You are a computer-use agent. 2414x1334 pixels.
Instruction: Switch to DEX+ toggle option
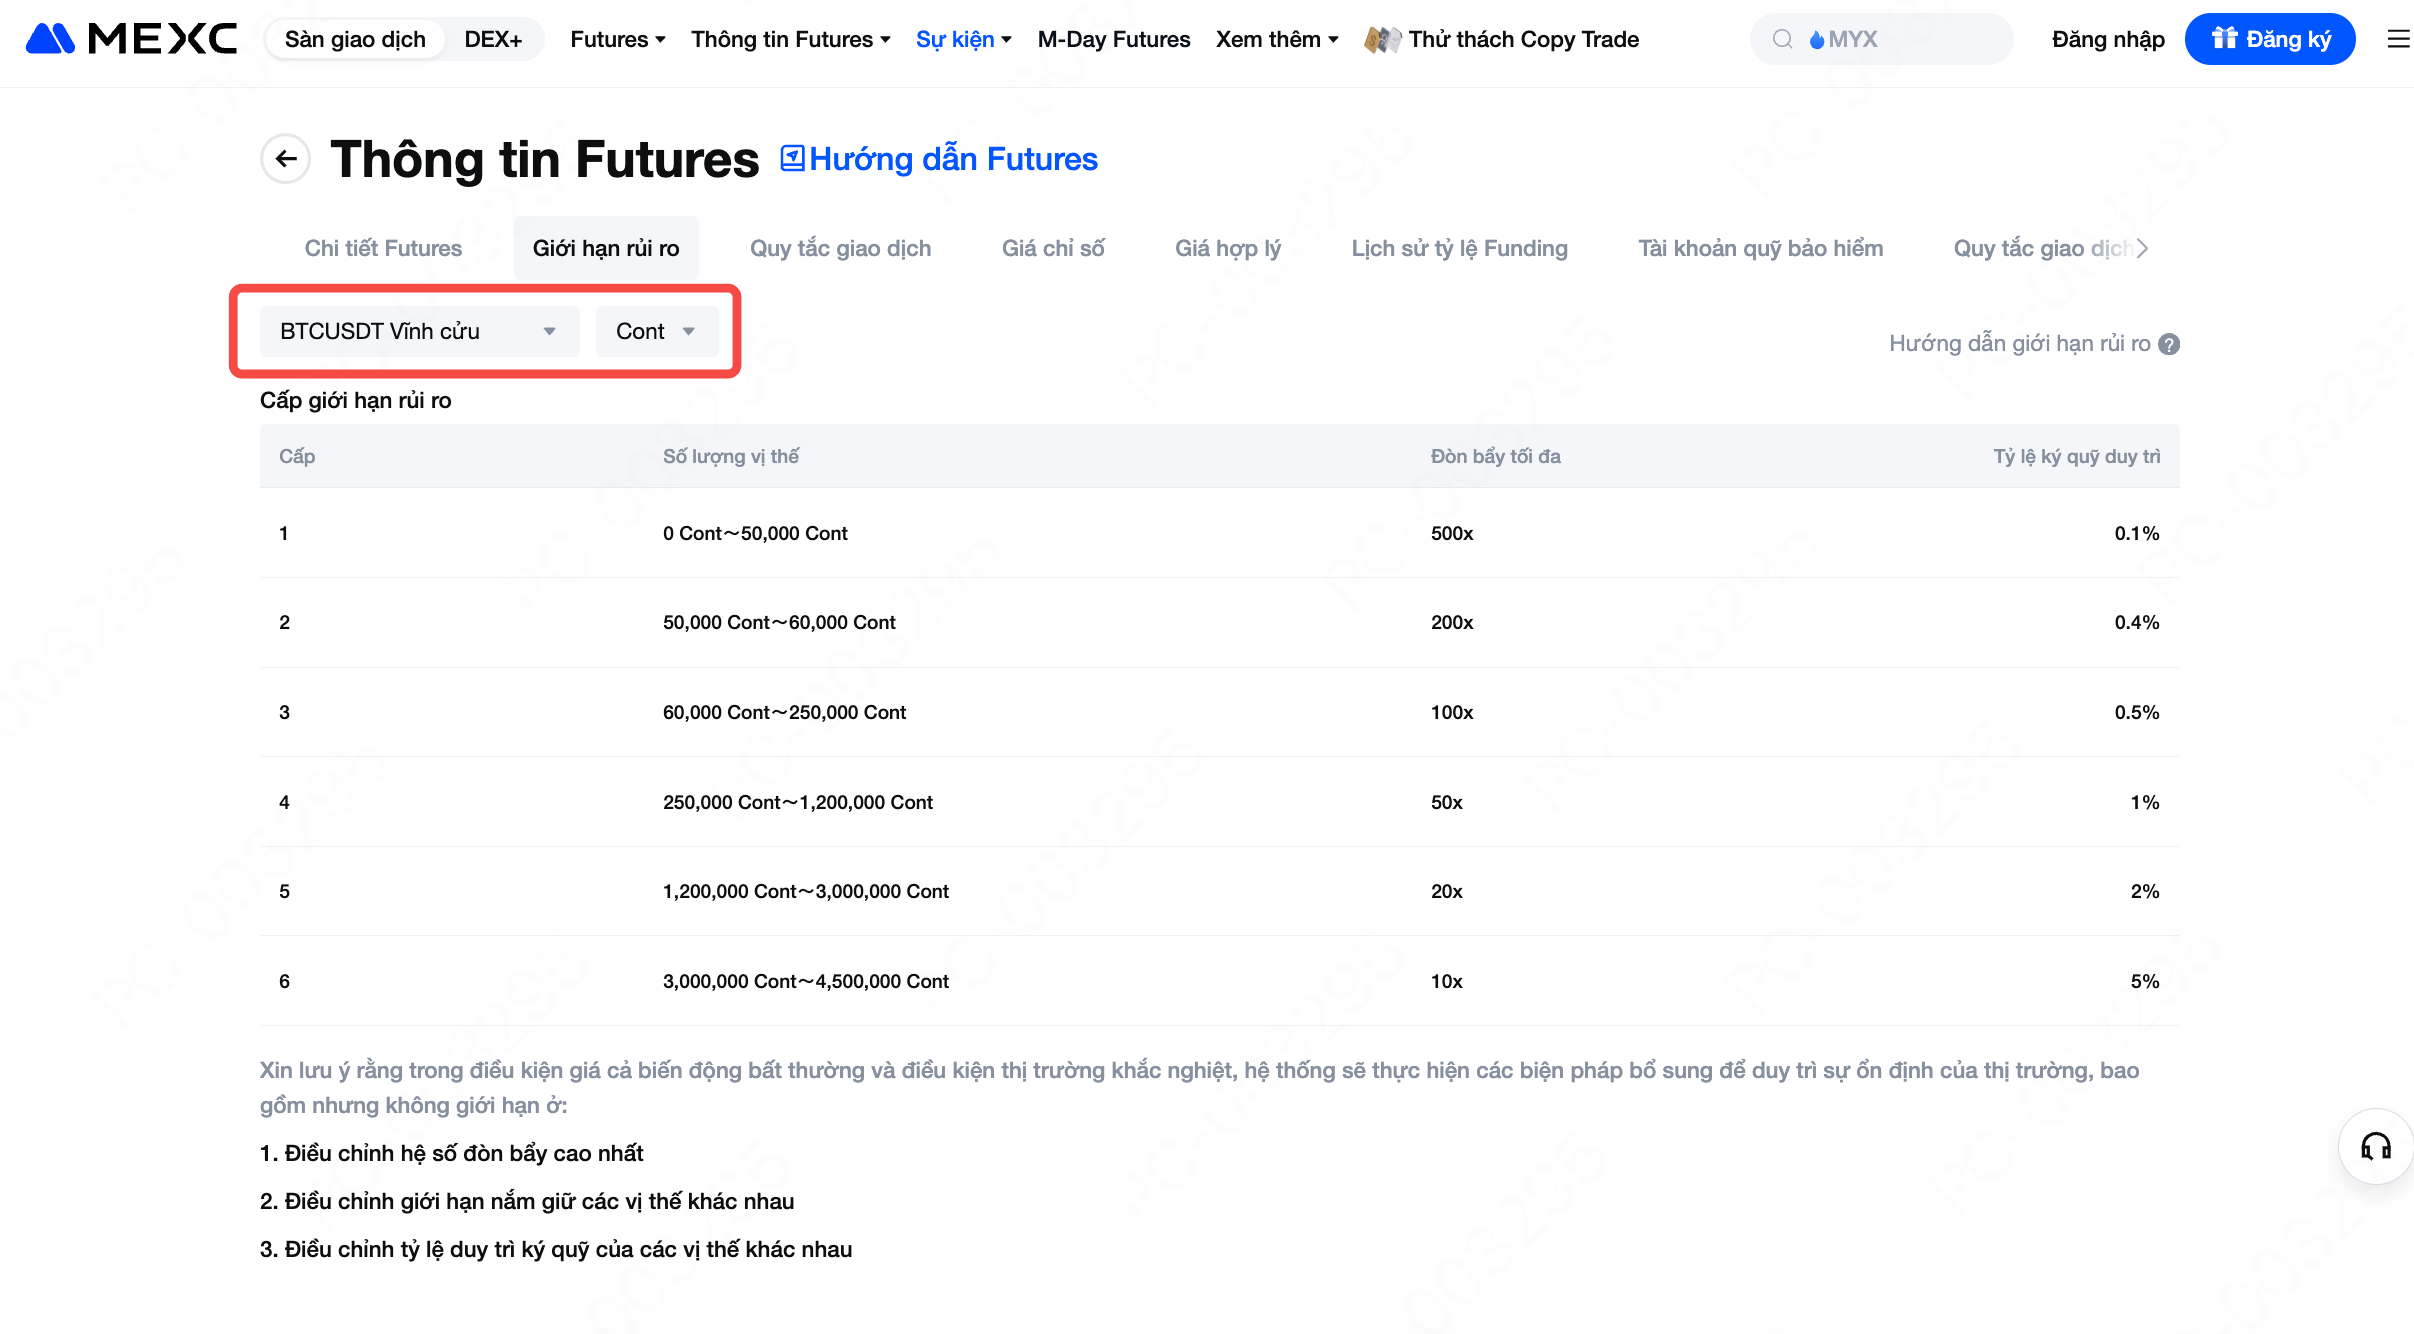[x=493, y=39]
